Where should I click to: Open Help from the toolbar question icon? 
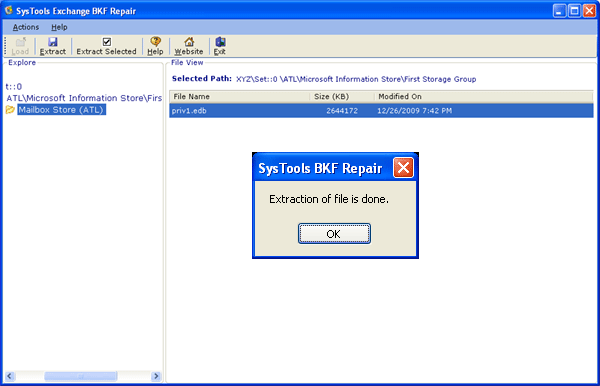(155, 41)
